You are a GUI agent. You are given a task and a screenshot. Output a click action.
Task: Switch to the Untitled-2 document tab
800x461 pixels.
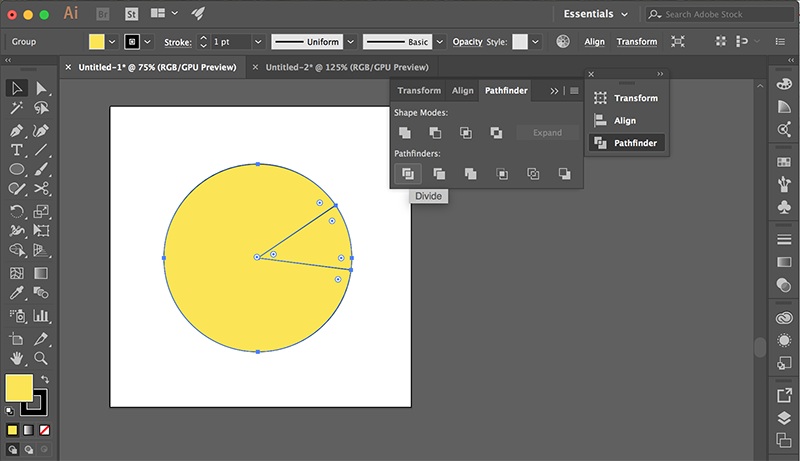point(347,67)
